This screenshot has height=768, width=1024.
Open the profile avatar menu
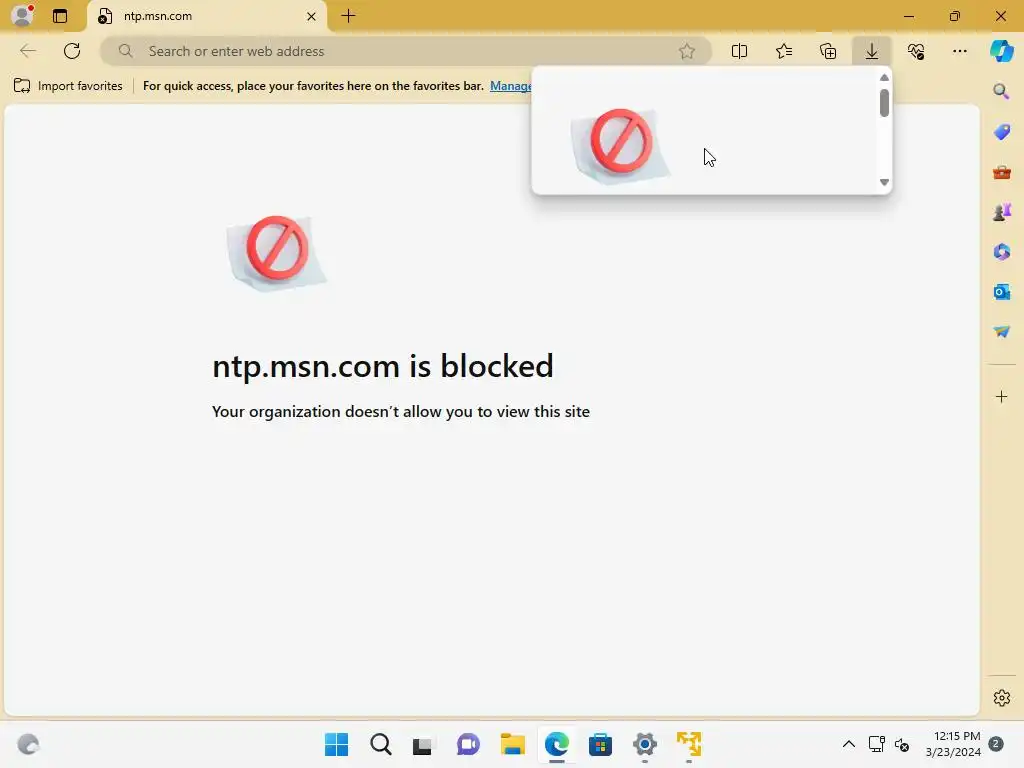(22, 16)
